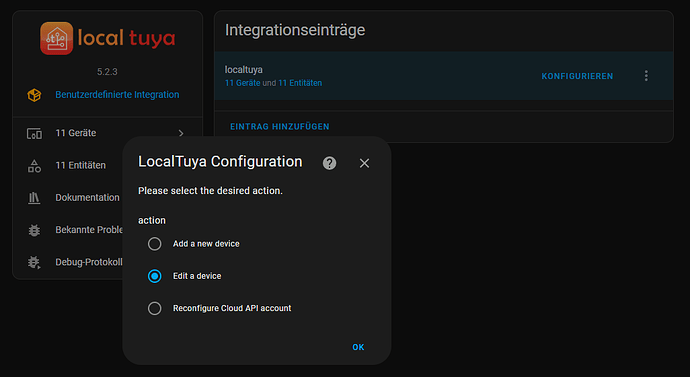690x377 pixels.
Task: Click the bug icon beside Bekannte Probleme
Action: [x=34, y=230]
